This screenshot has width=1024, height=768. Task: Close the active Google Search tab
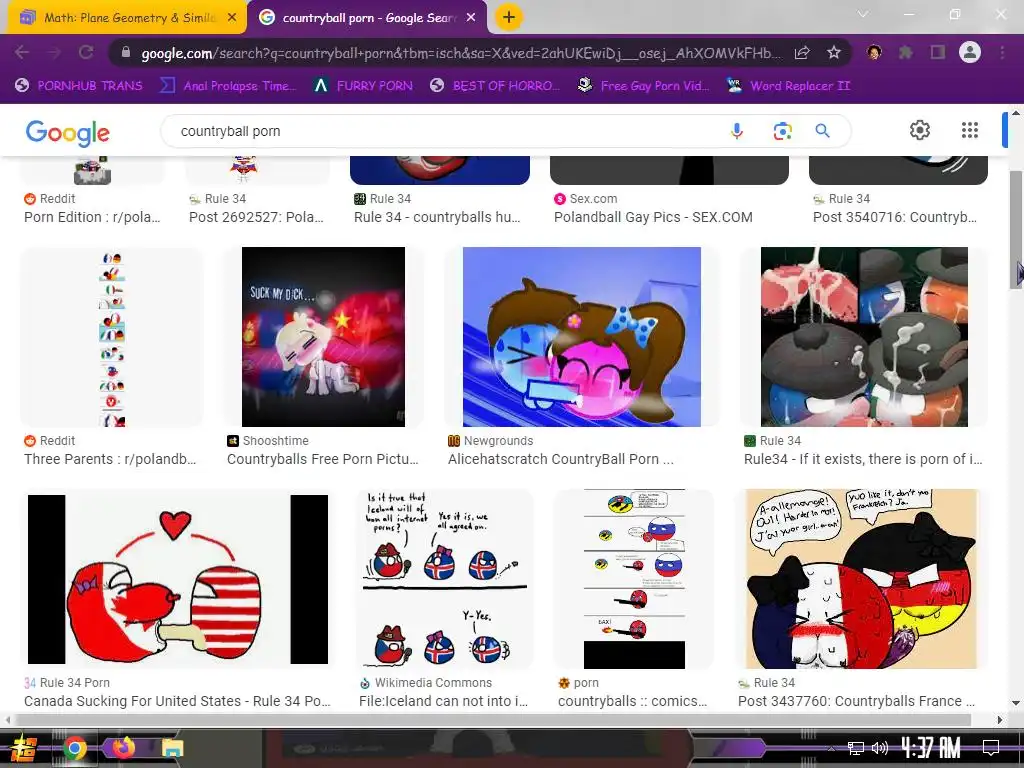pos(471,18)
